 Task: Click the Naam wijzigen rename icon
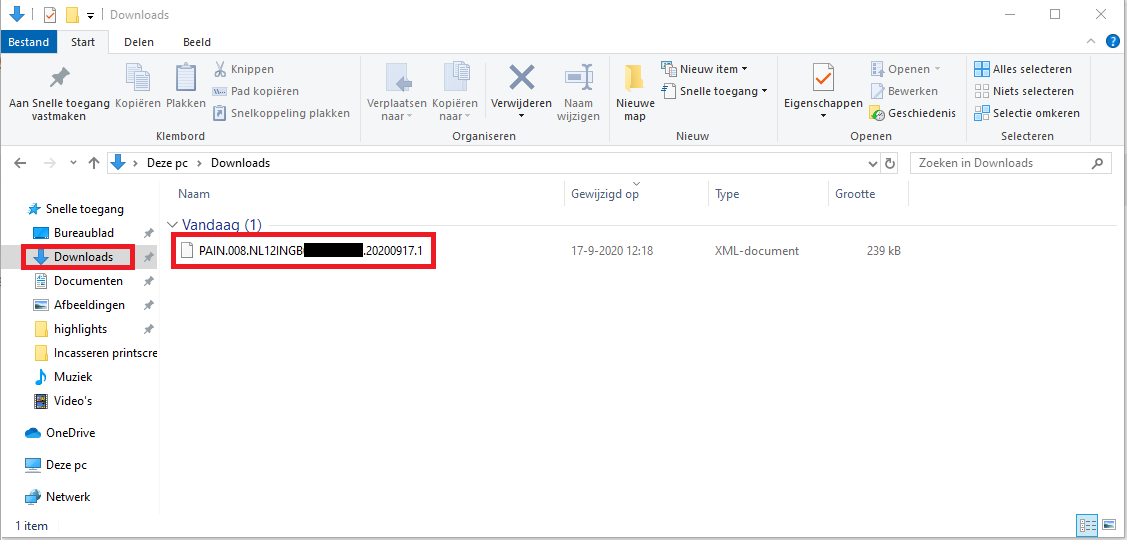point(580,78)
